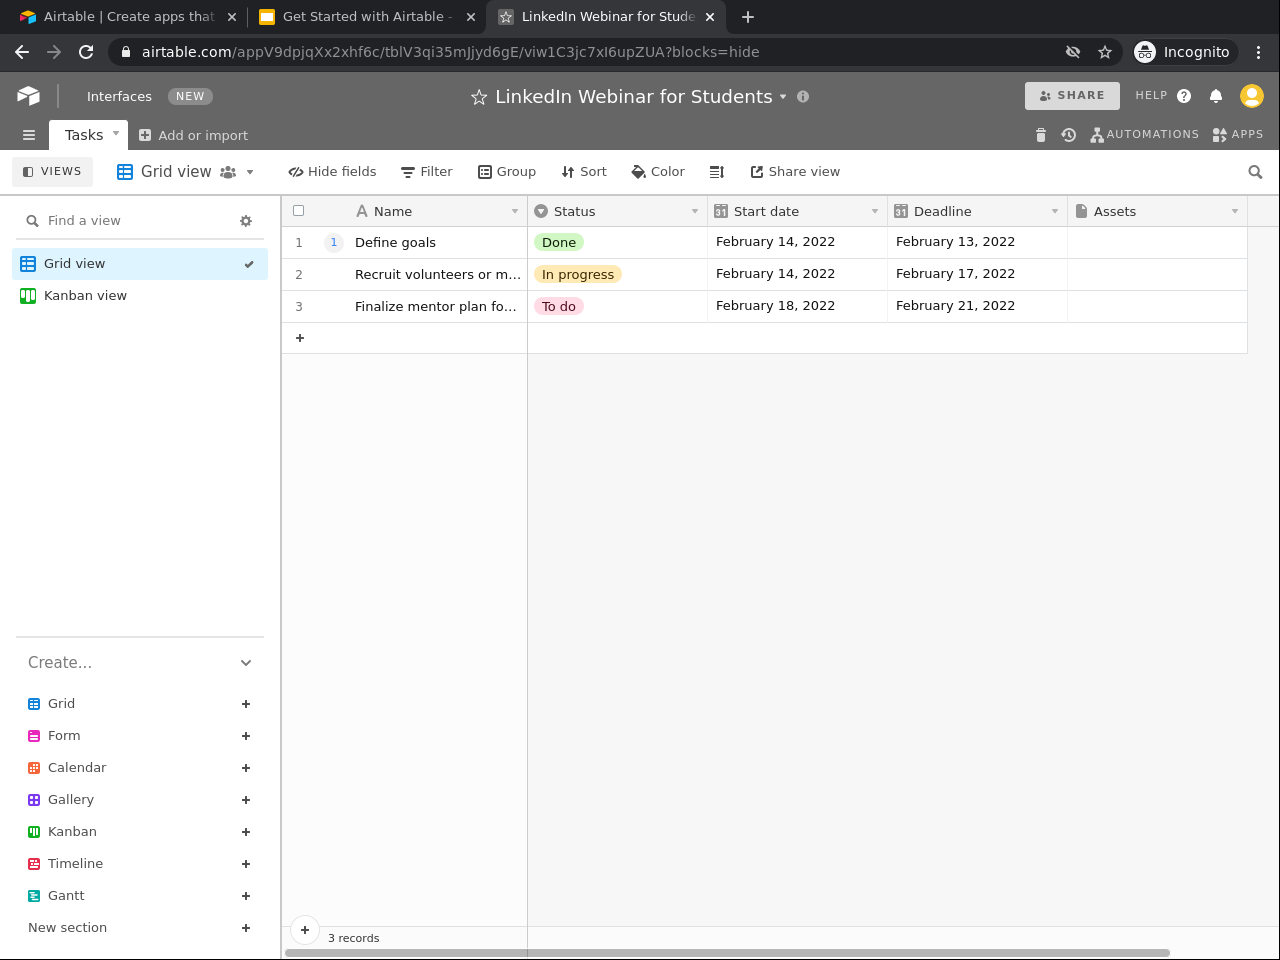Open the Tasks table tab dropdown
Screen dimensions: 1280x960
pos(116,133)
